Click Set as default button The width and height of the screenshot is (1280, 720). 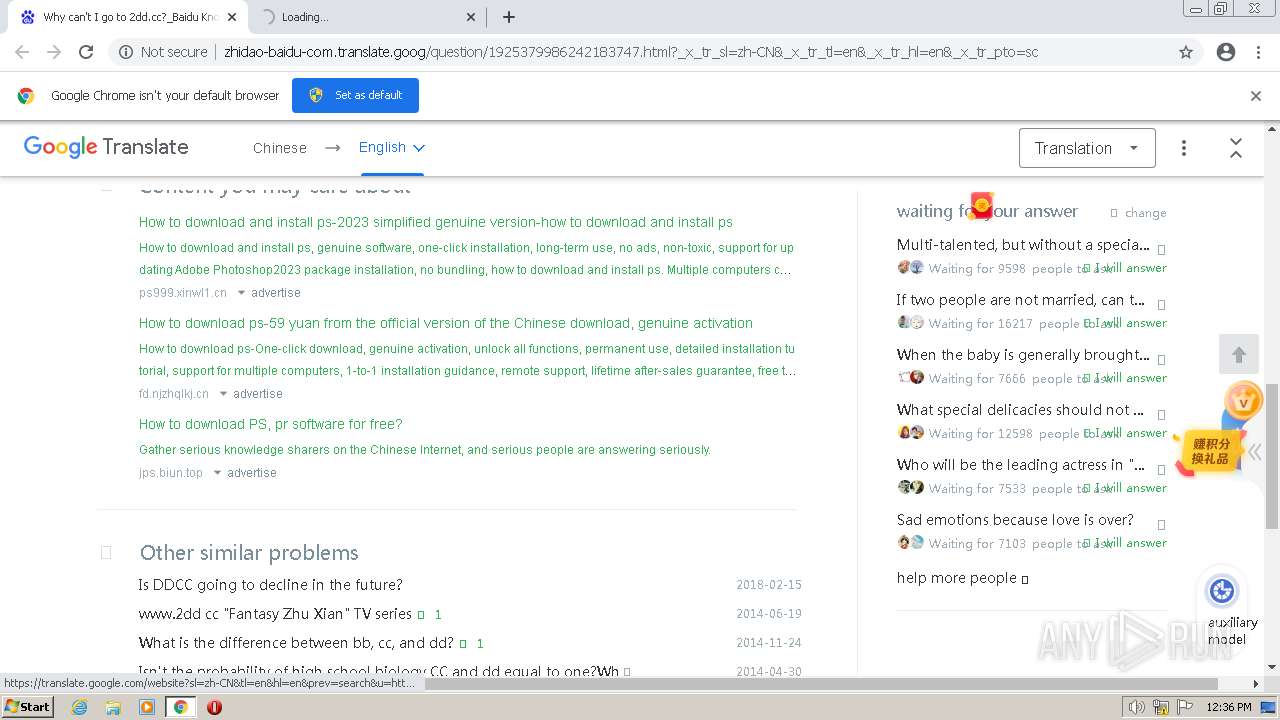[x=355, y=95]
